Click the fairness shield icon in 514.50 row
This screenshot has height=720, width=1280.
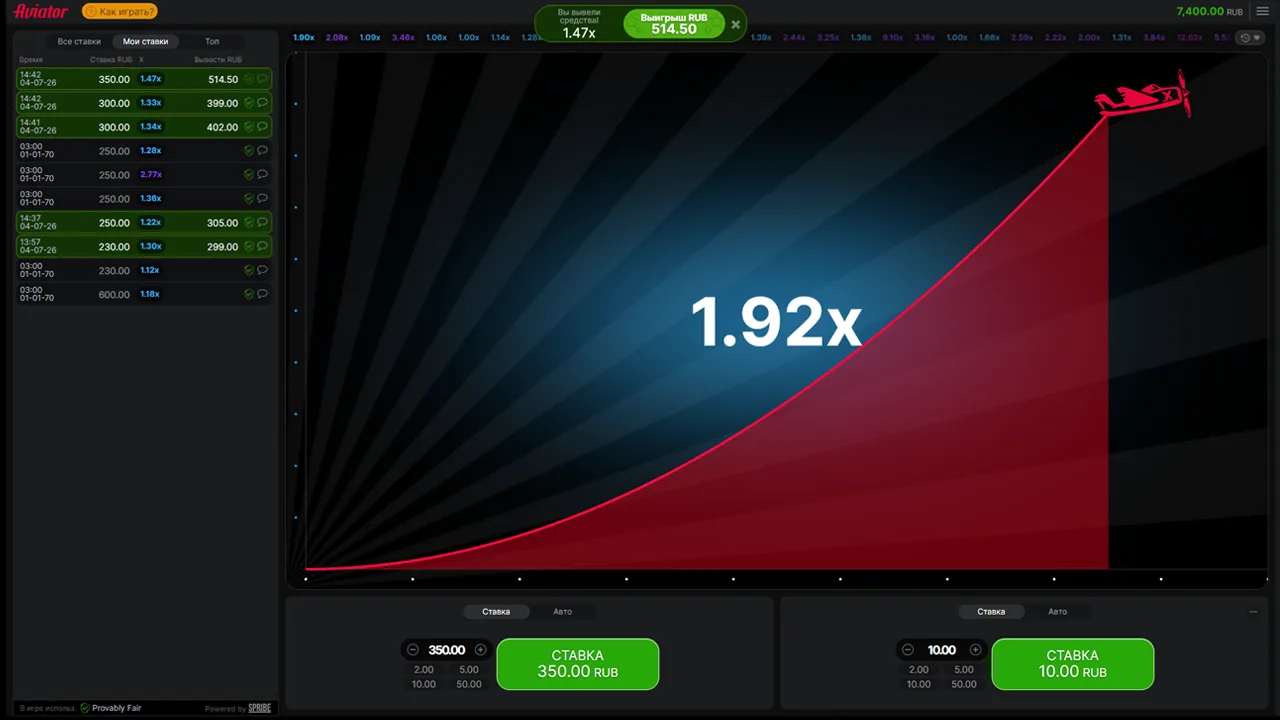click(249, 79)
